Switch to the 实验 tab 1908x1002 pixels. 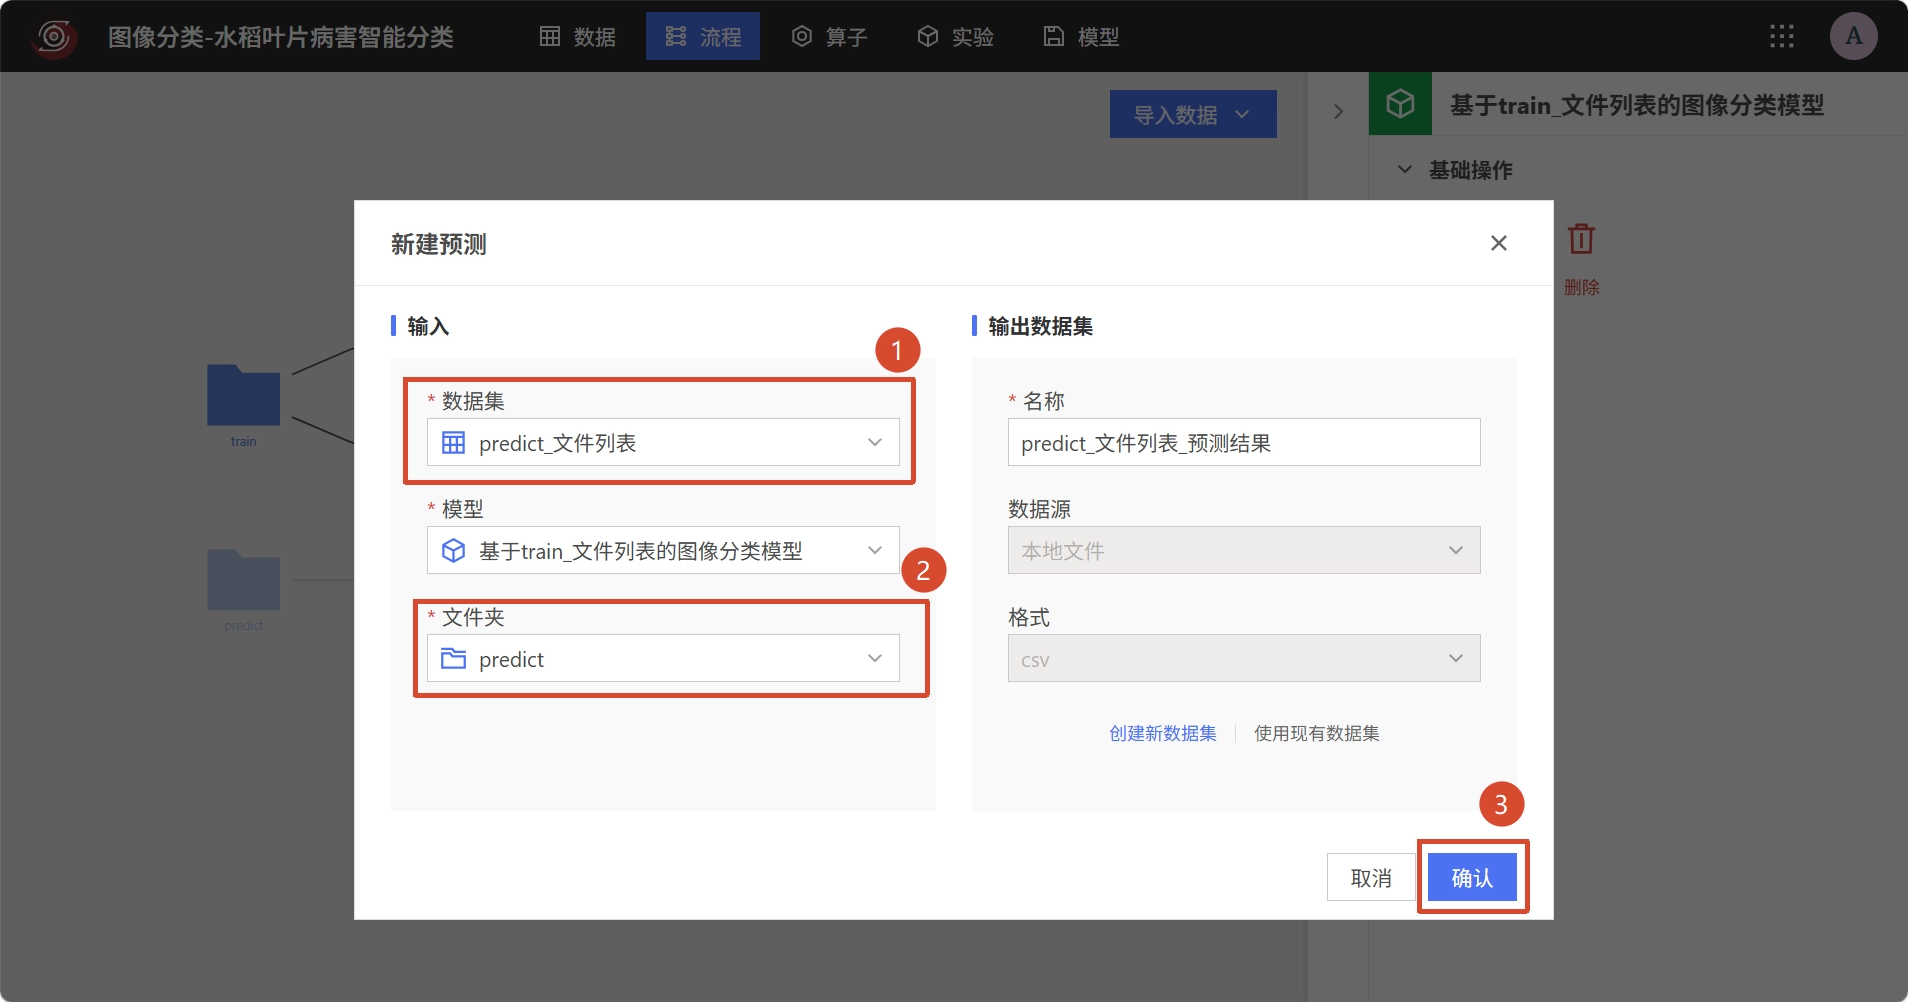point(955,37)
